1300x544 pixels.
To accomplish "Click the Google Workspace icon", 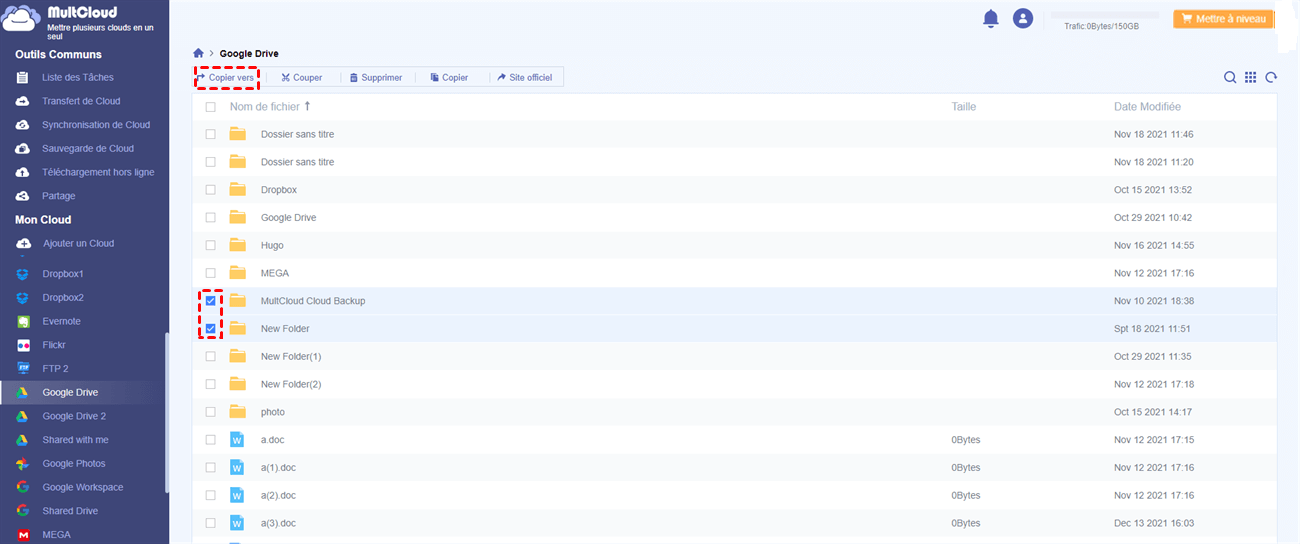I will coord(23,487).
